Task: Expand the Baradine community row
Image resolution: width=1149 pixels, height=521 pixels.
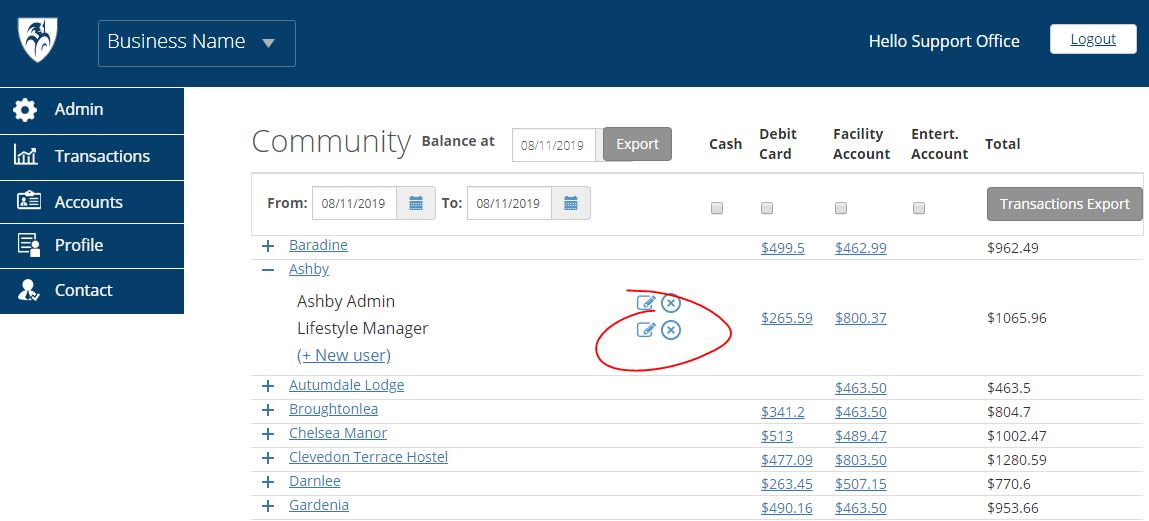Action: (x=268, y=246)
